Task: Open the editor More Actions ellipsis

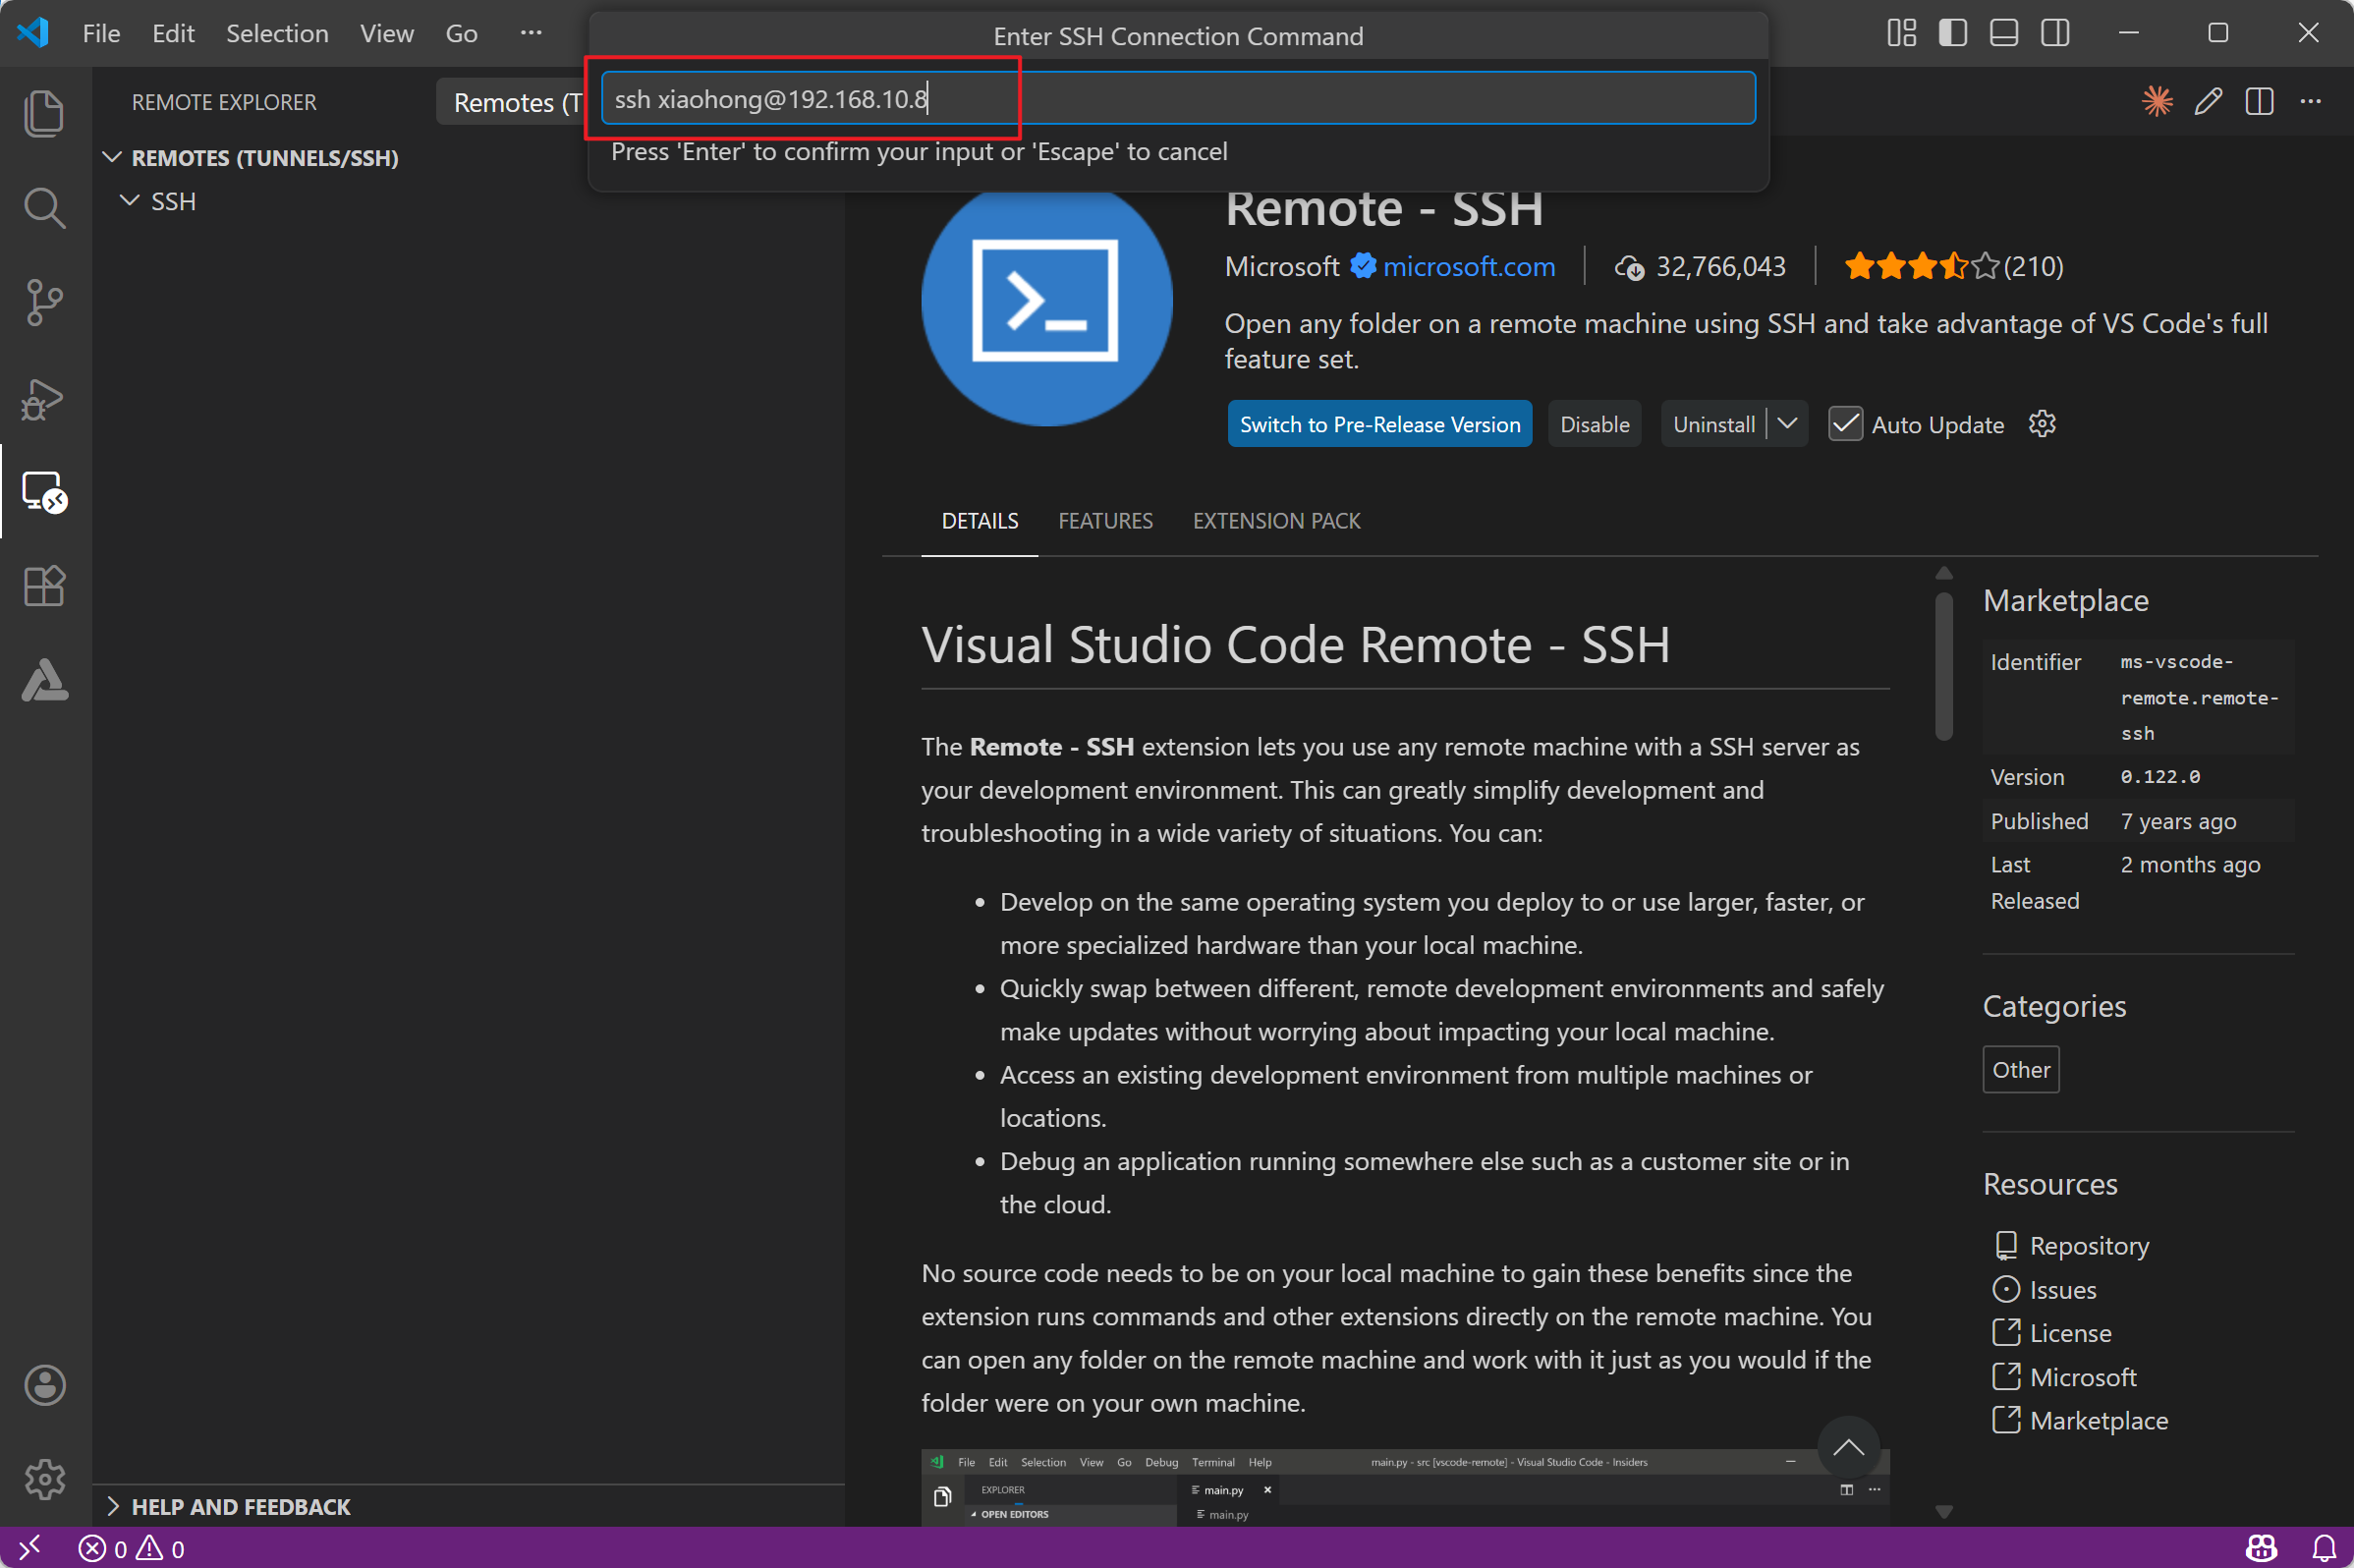Action: pos(2310,101)
